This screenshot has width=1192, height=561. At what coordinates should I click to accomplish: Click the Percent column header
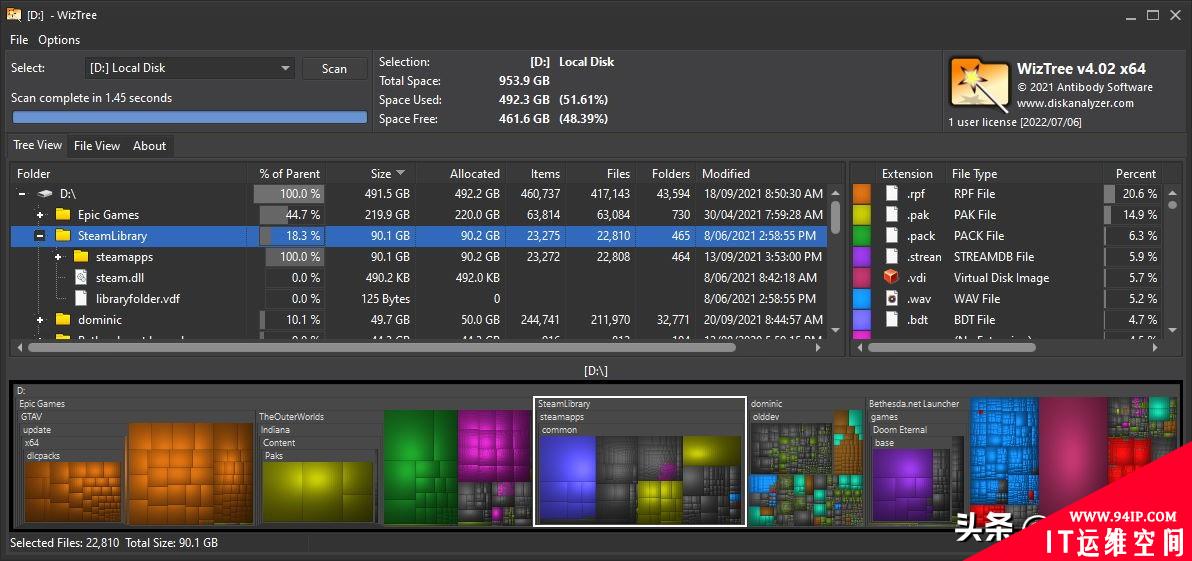pos(1134,174)
